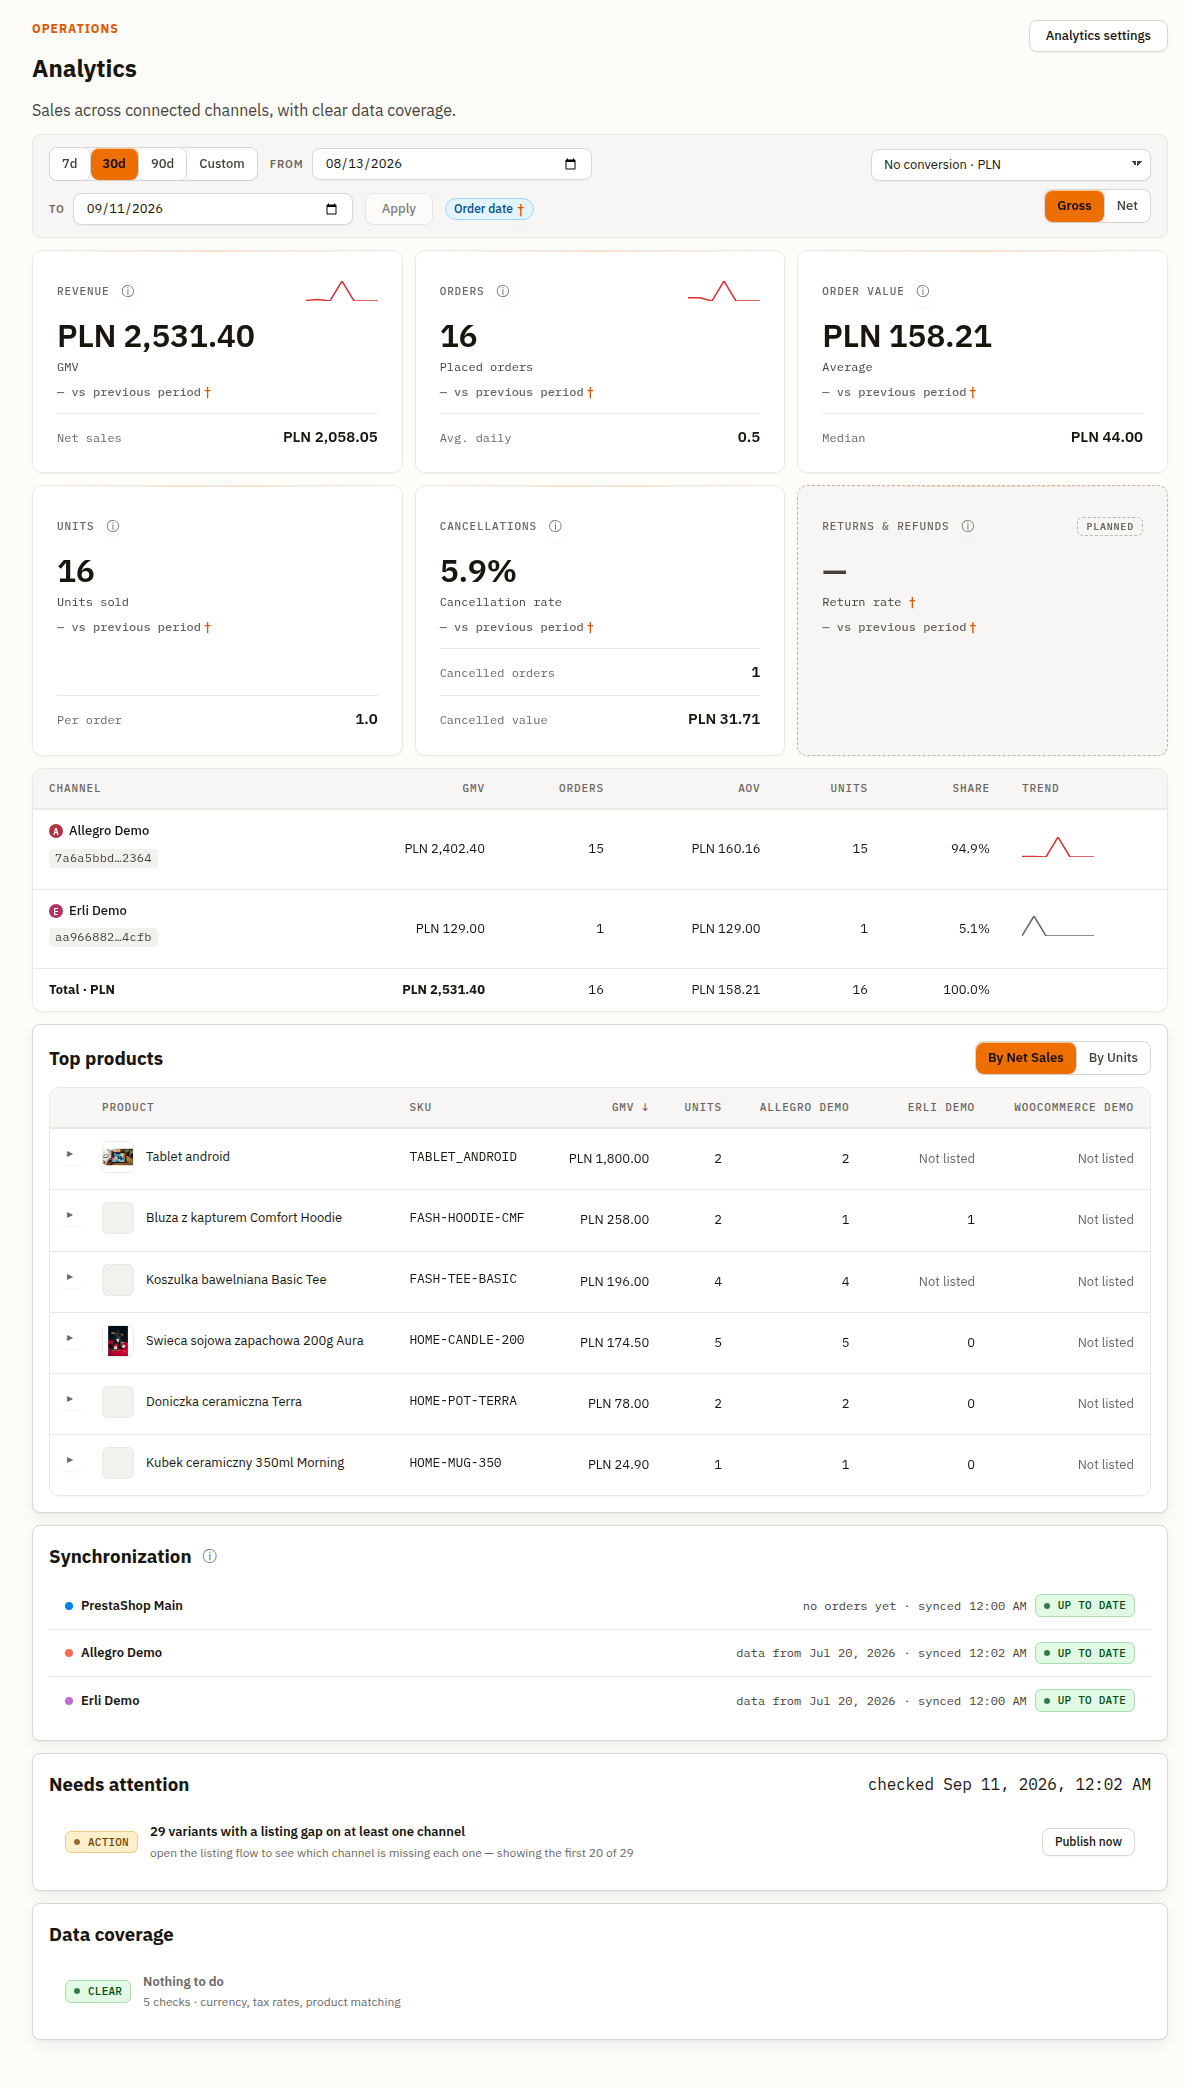Click the PrestaShop Main UP TO DATE badge

(1085, 1606)
